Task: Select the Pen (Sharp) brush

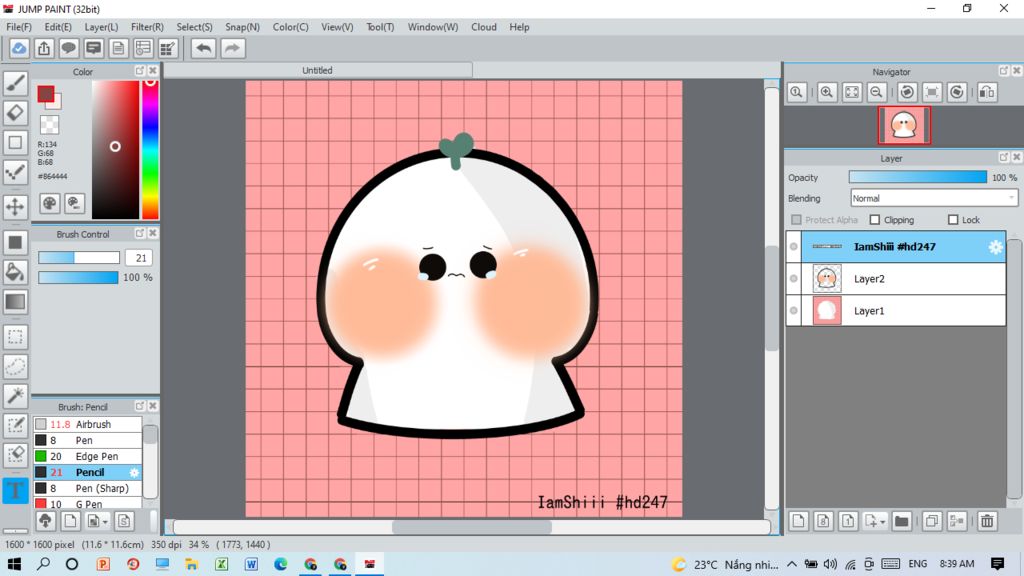Action: [x=88, y=488]
